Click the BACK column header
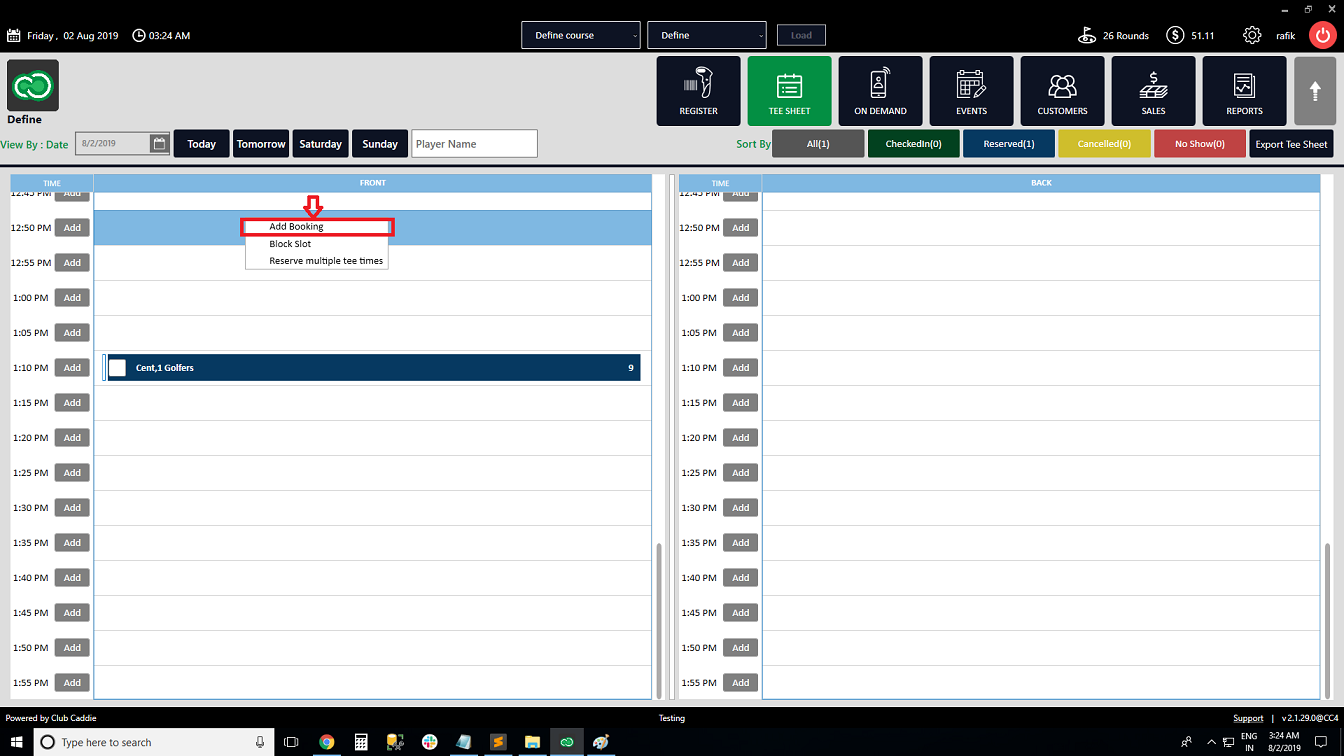The image size is (1344, 756). tap(1041, 183)
